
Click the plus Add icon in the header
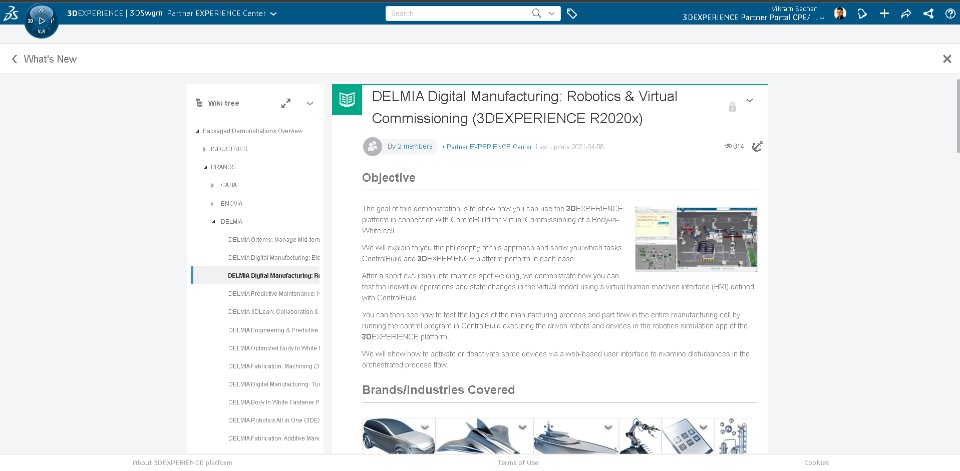pos(884,13)
